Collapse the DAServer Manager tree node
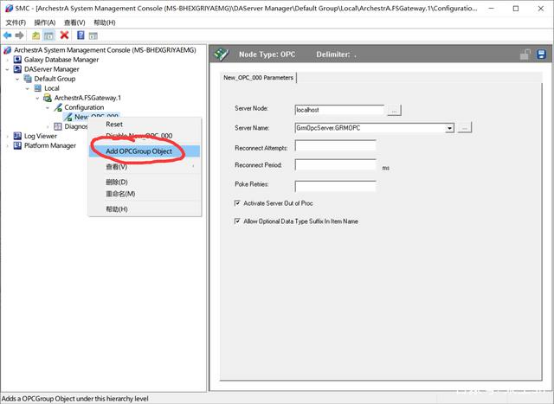Image resolution: width=554 pixels, height=404 pixels. coord(7,69)
